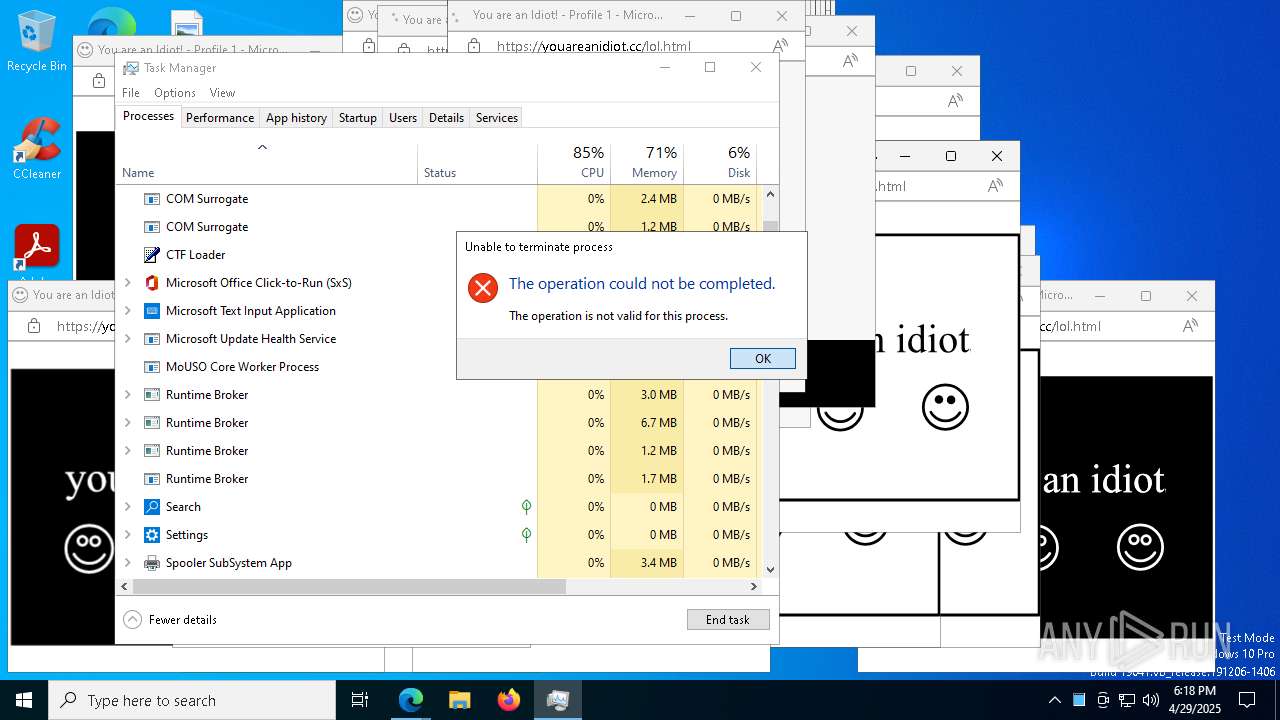Show hidden system tray icons

pos(1054,700)
